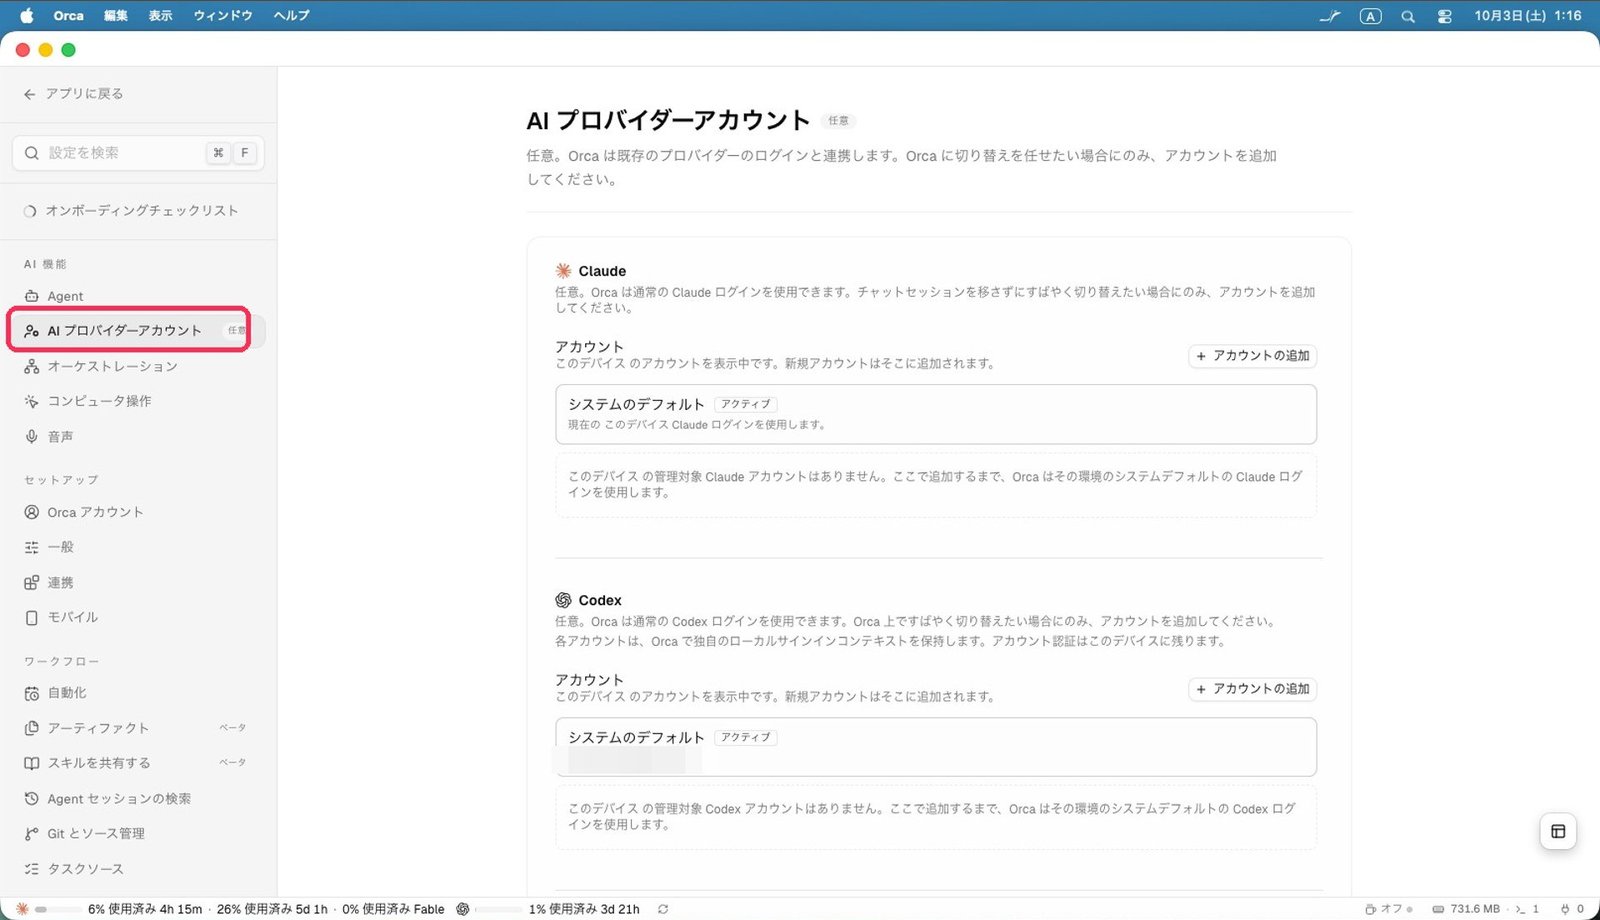The width and height of the screenshot is (1600, 920).
Task: Select AI プロバイダーアカウント in sidebar
Action: pos(138,331)
